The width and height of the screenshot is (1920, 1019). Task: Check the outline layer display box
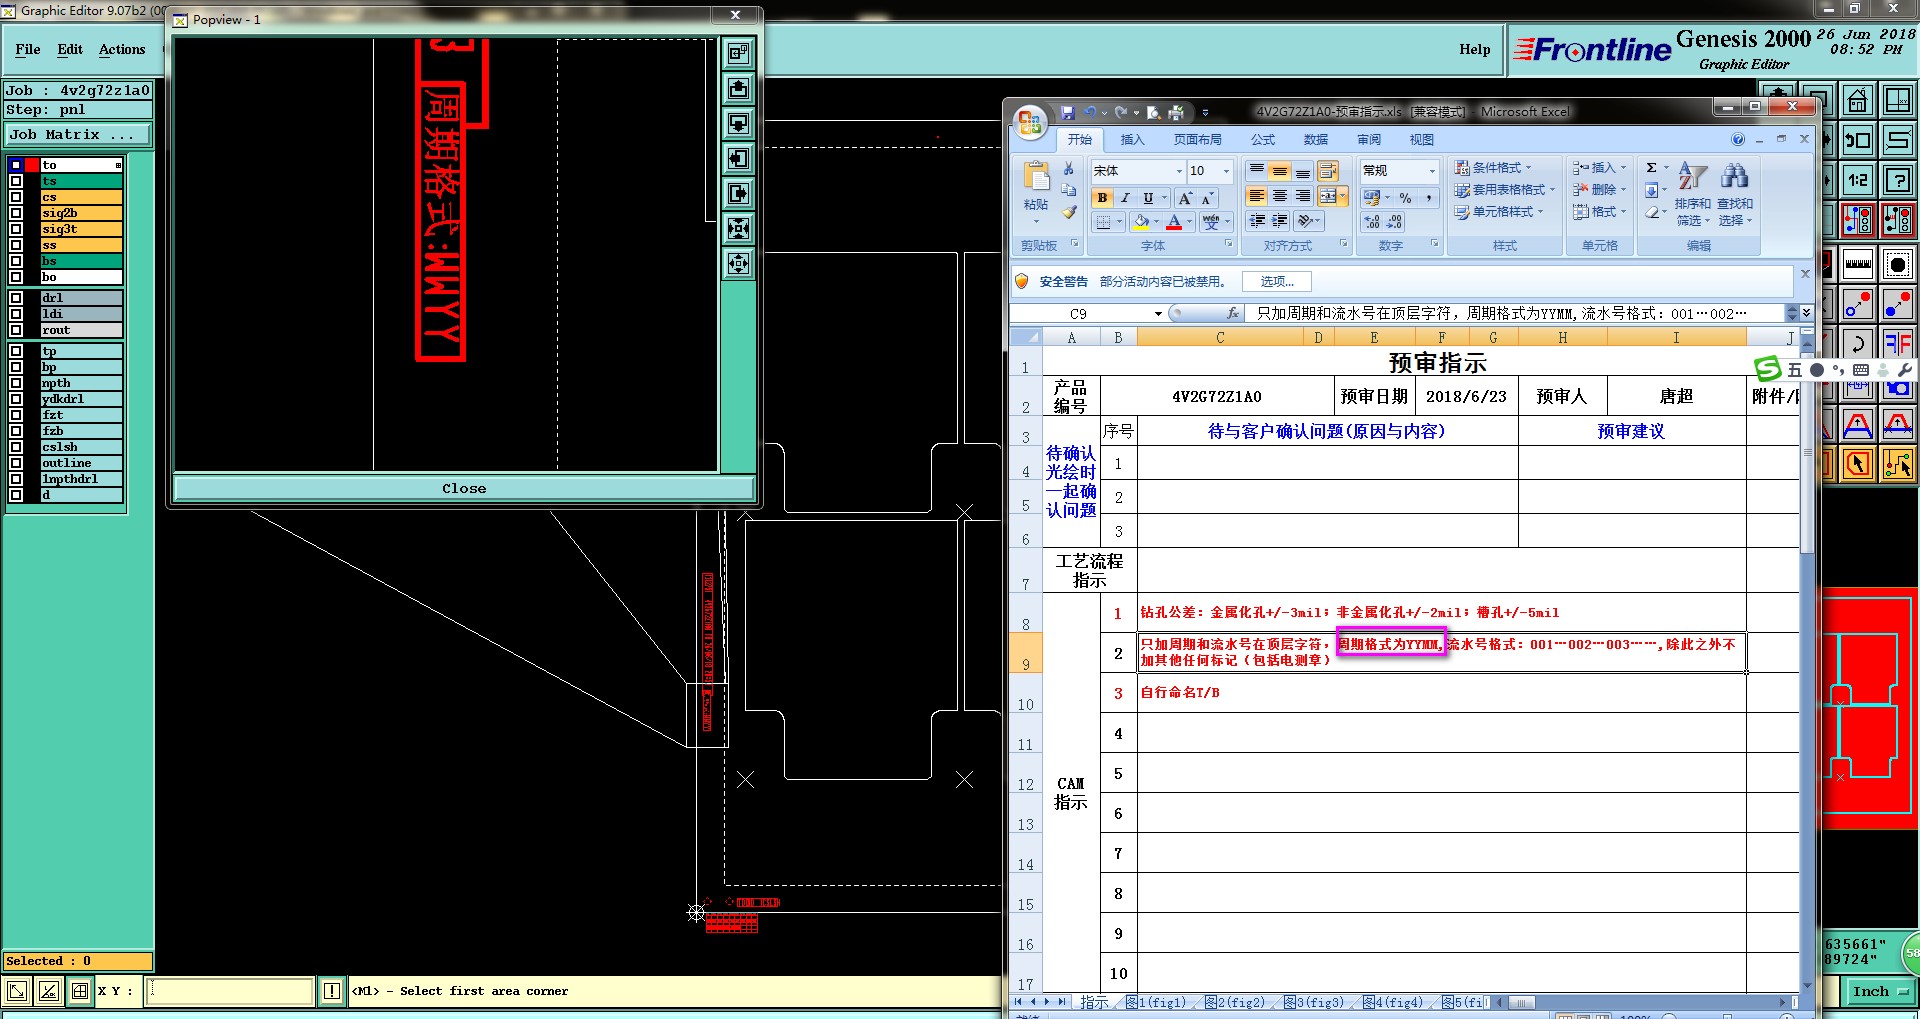16,463
